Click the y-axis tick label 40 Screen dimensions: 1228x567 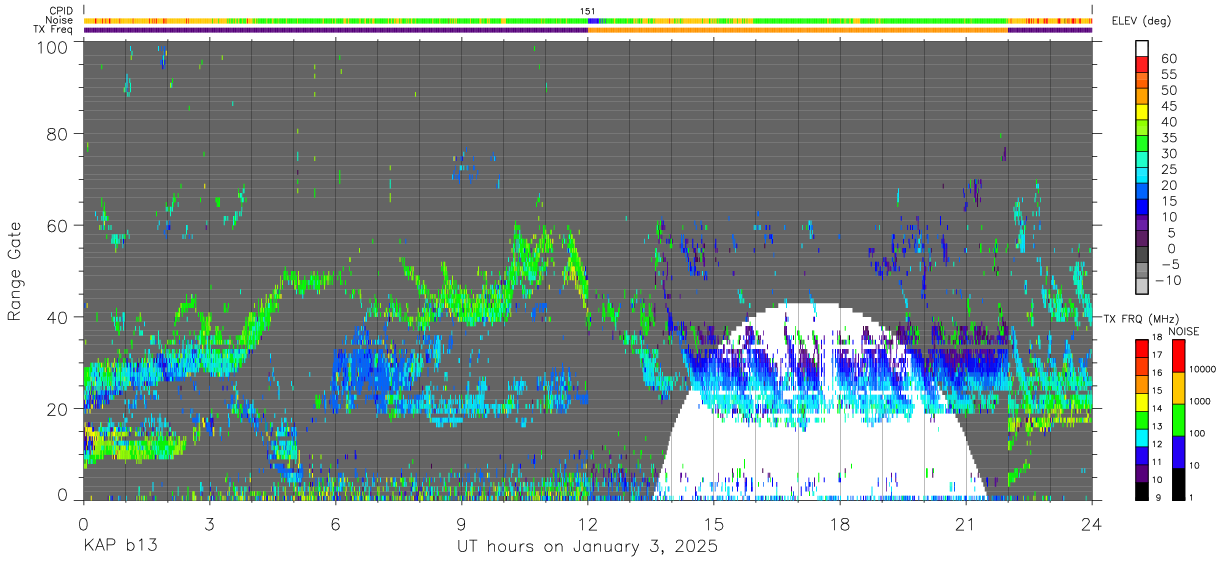tap(58, 317)
